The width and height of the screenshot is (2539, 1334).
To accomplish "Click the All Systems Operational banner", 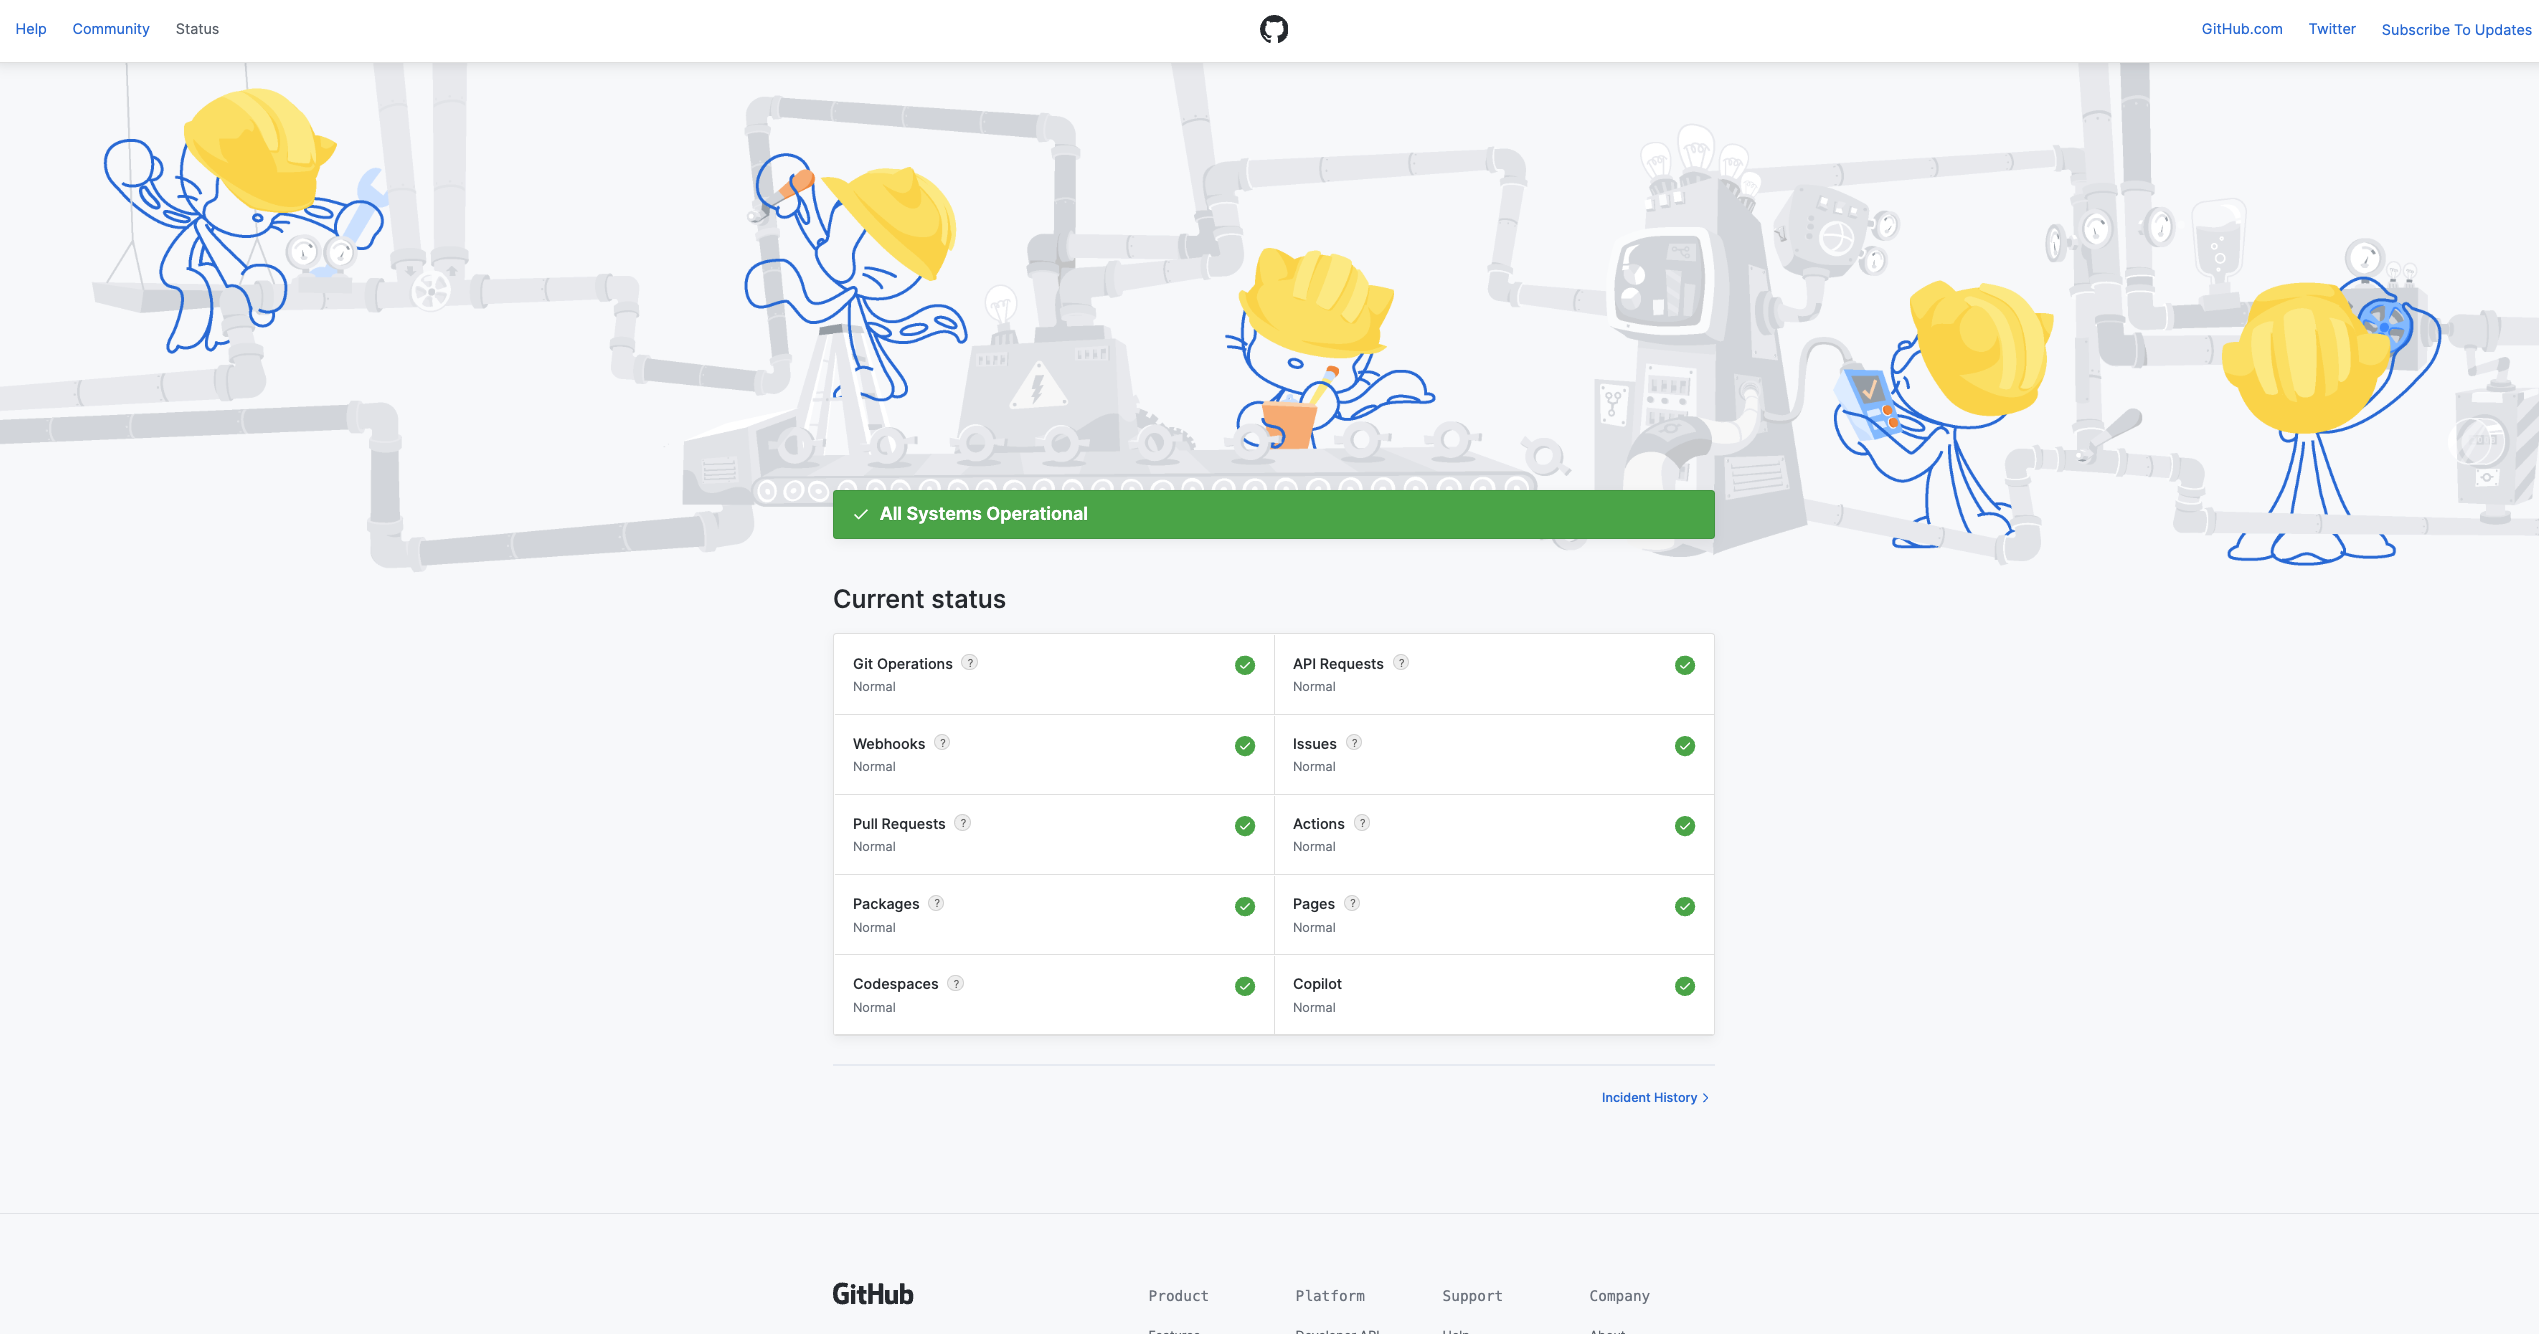I will pyautogui.click(x=1273, y=514).
